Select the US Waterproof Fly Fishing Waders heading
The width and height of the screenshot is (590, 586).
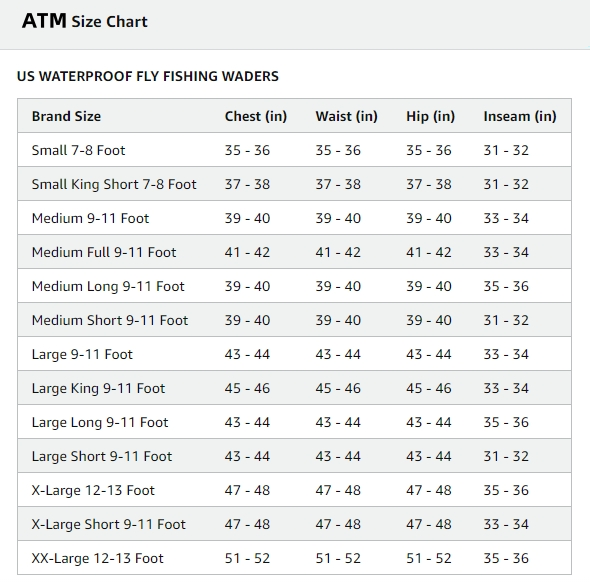(148, 76)
